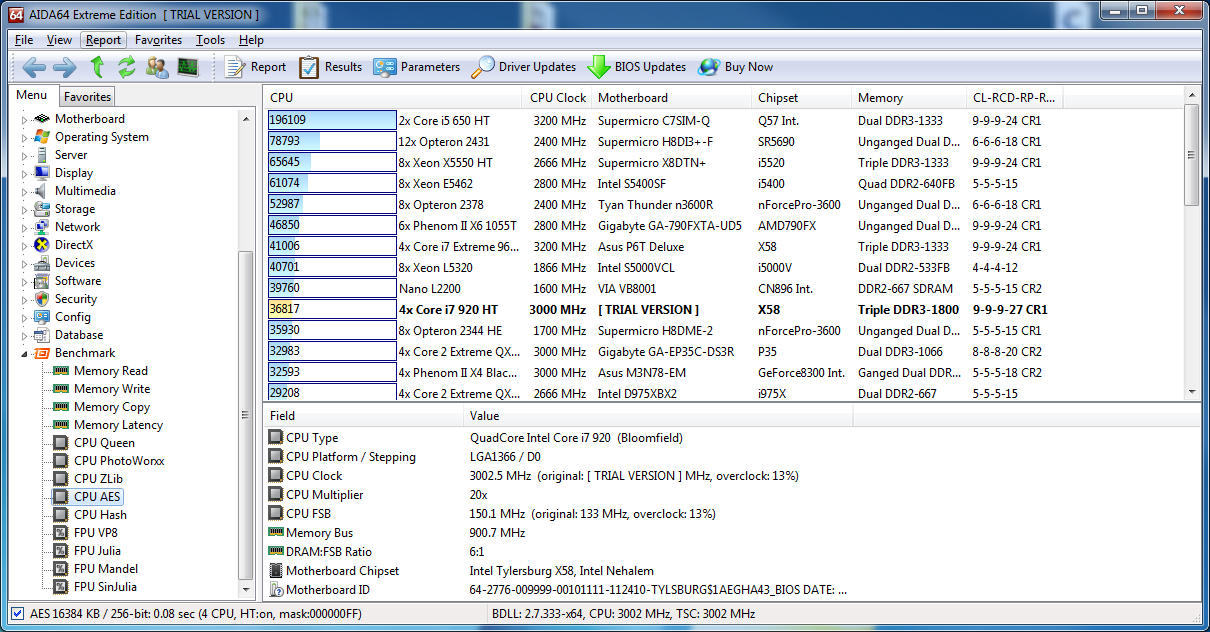Select the Server tree node
This screenshot has height=632, width=1210.
click(71, 155)
